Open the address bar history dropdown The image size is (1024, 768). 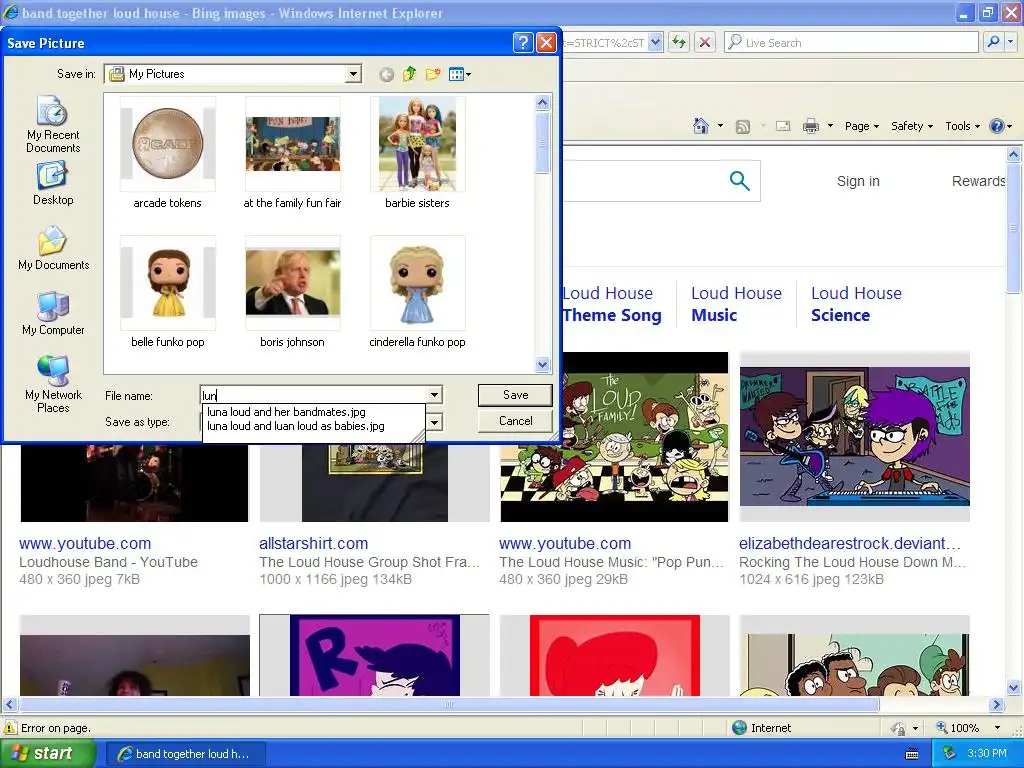656,42
